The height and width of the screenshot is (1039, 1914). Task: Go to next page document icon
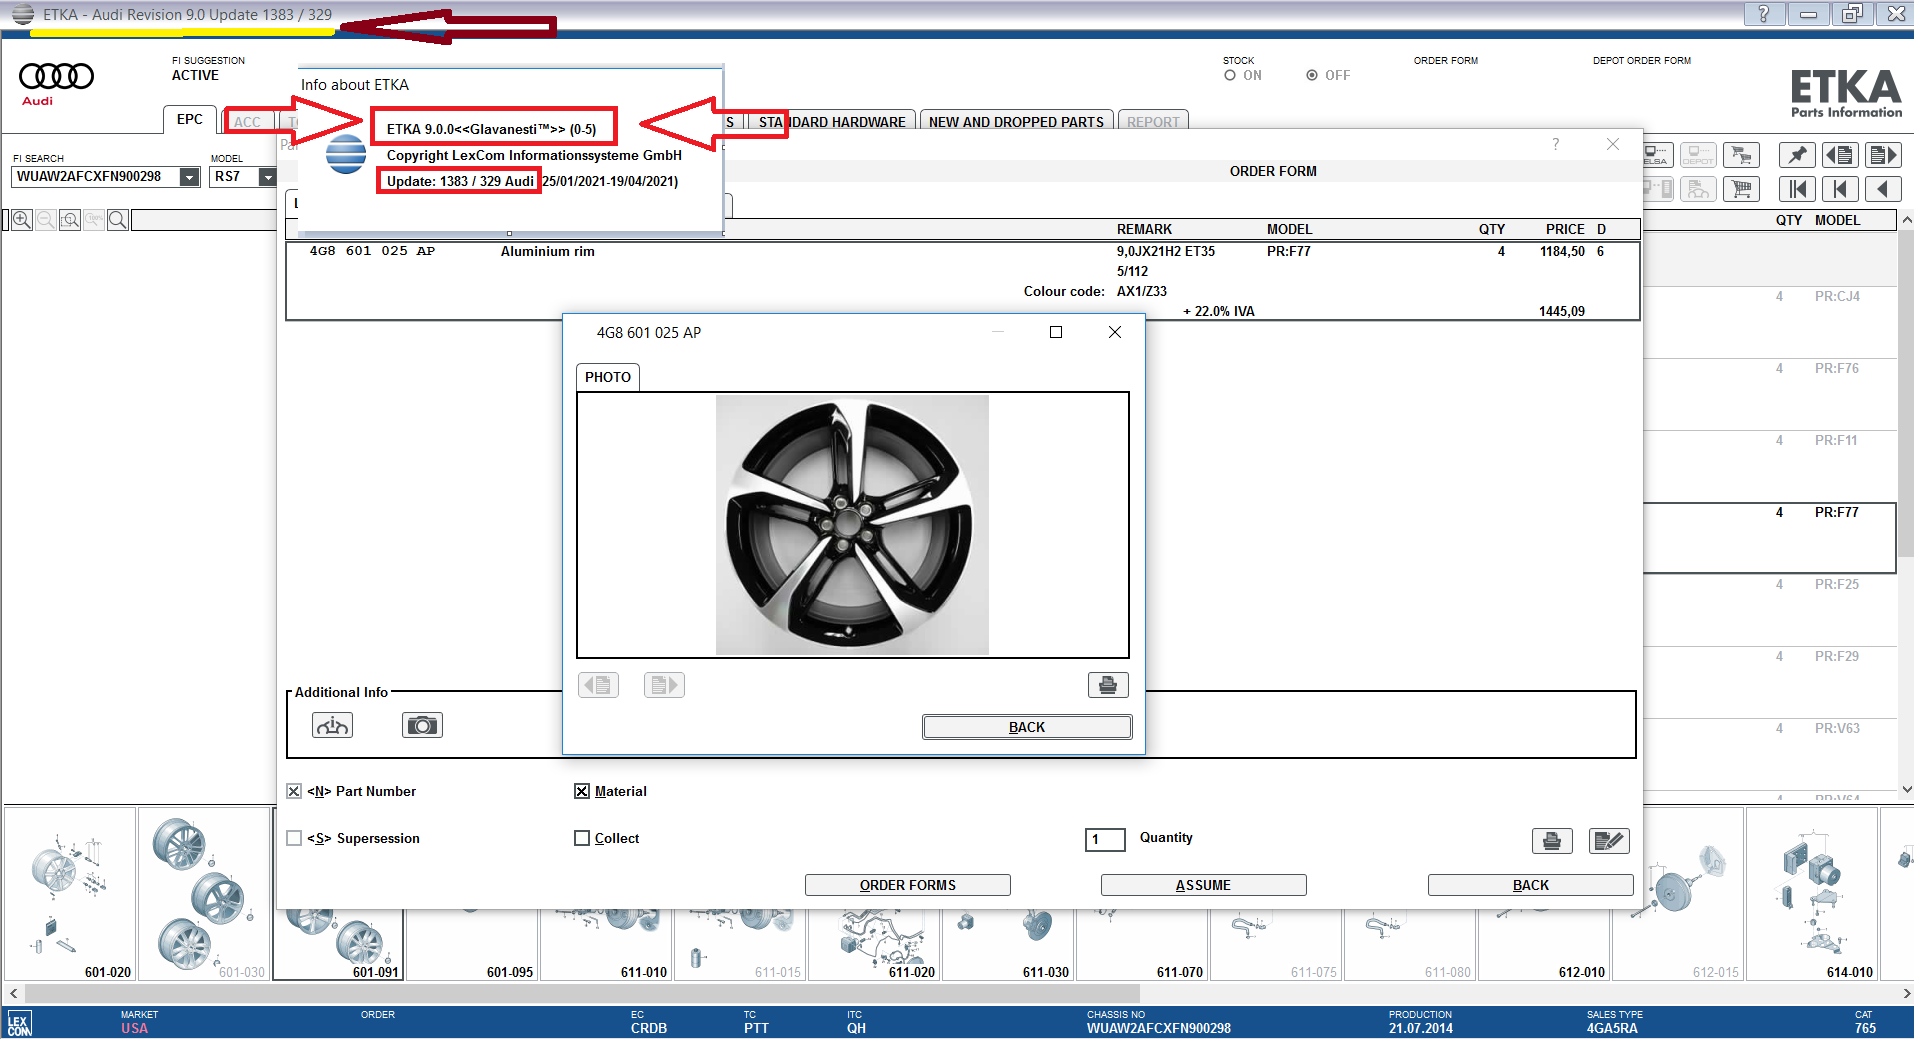[x=1884, y=155]
